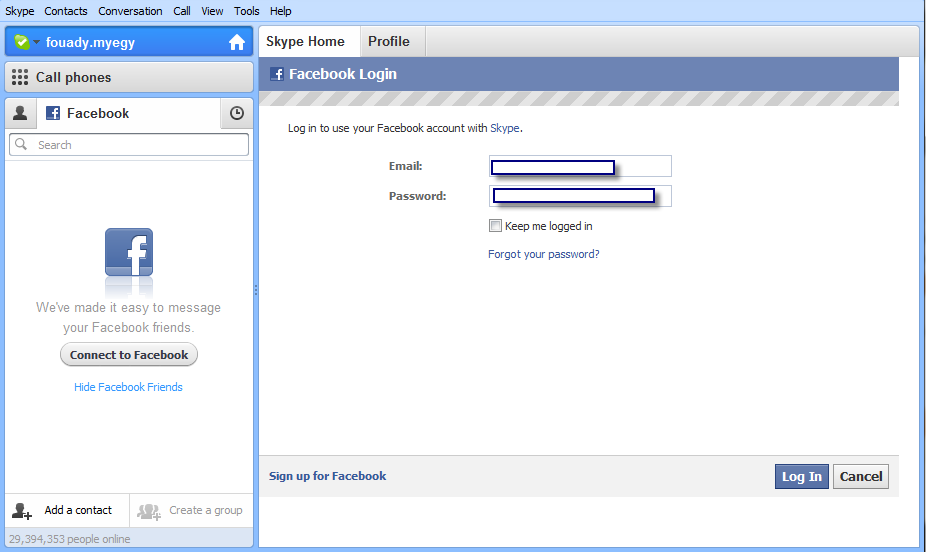The width and height of the screenshot is (926, 552).
Task: Open the Contacts menu
Action: [66, 11]
